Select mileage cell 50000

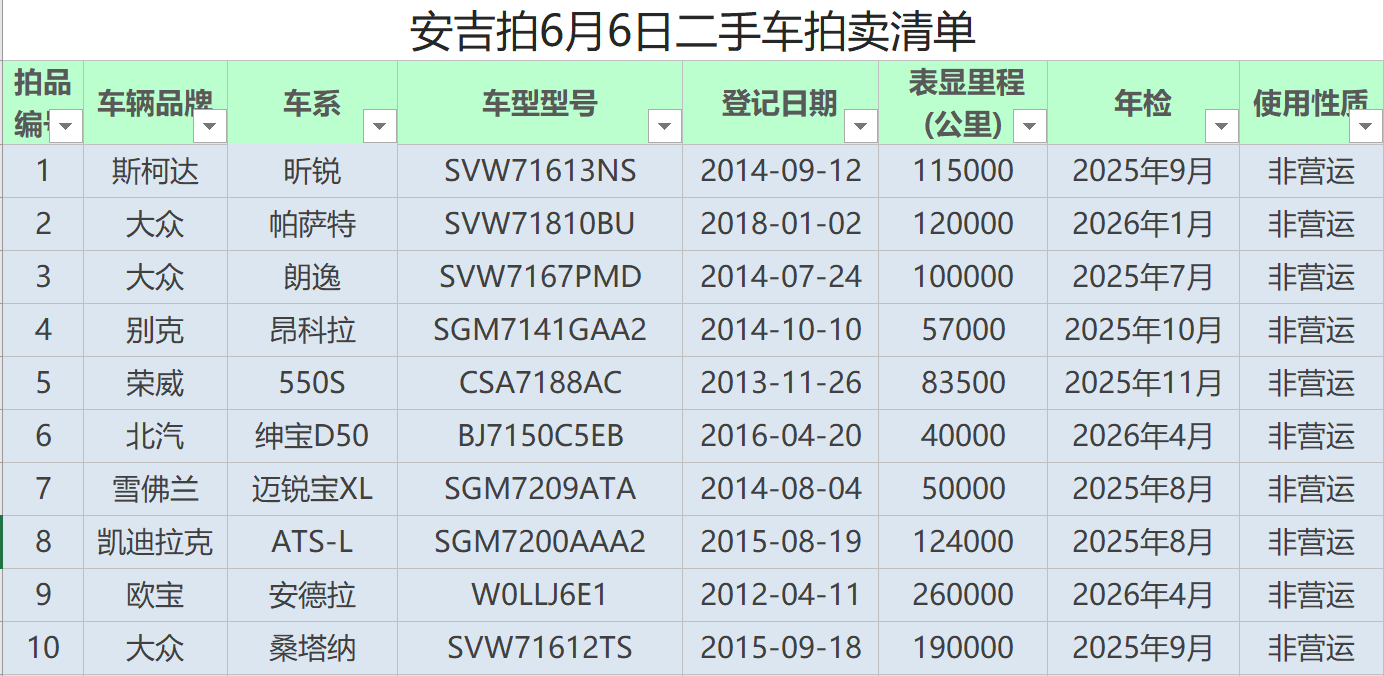coord(963,489)
